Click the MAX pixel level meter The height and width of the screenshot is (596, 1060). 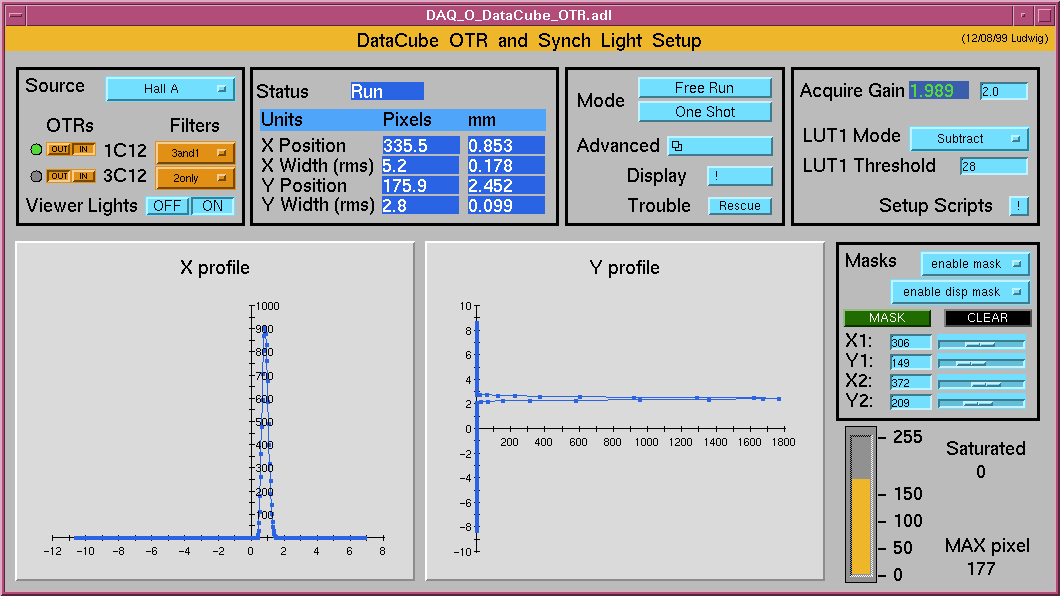(x=860, y=506)
